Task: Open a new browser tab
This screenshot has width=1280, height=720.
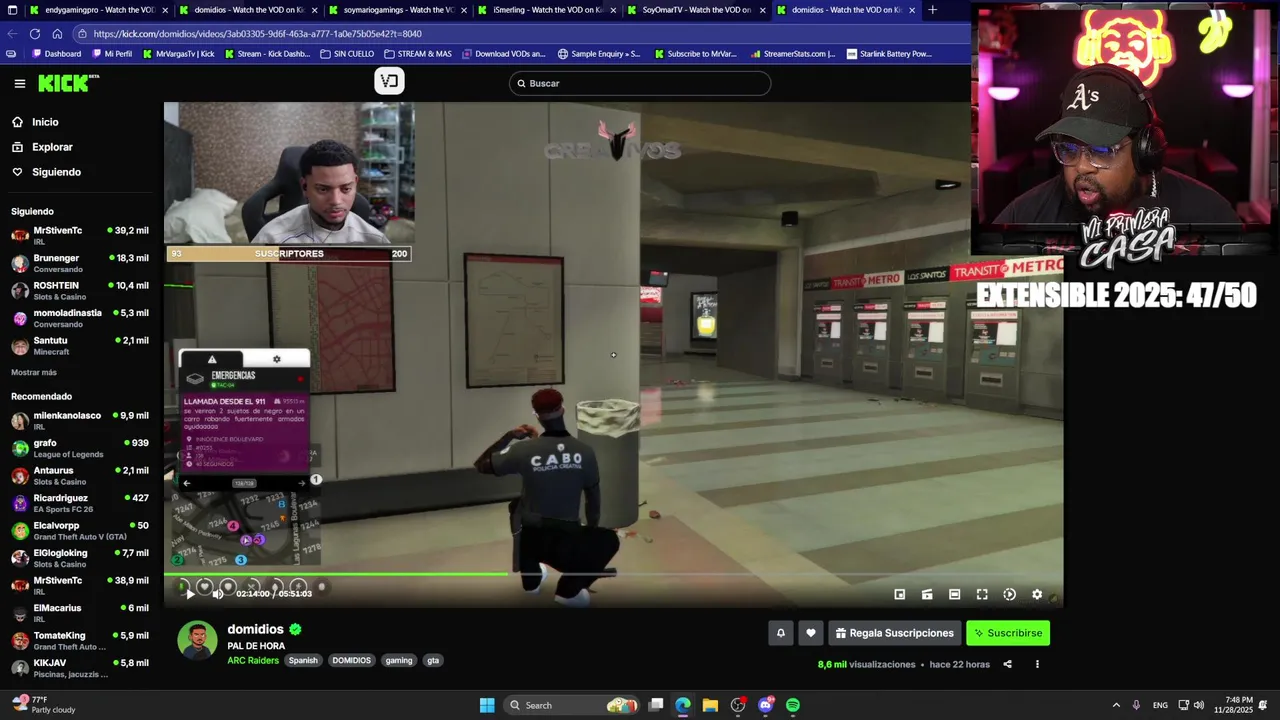Action: click(x=932, y=10)
